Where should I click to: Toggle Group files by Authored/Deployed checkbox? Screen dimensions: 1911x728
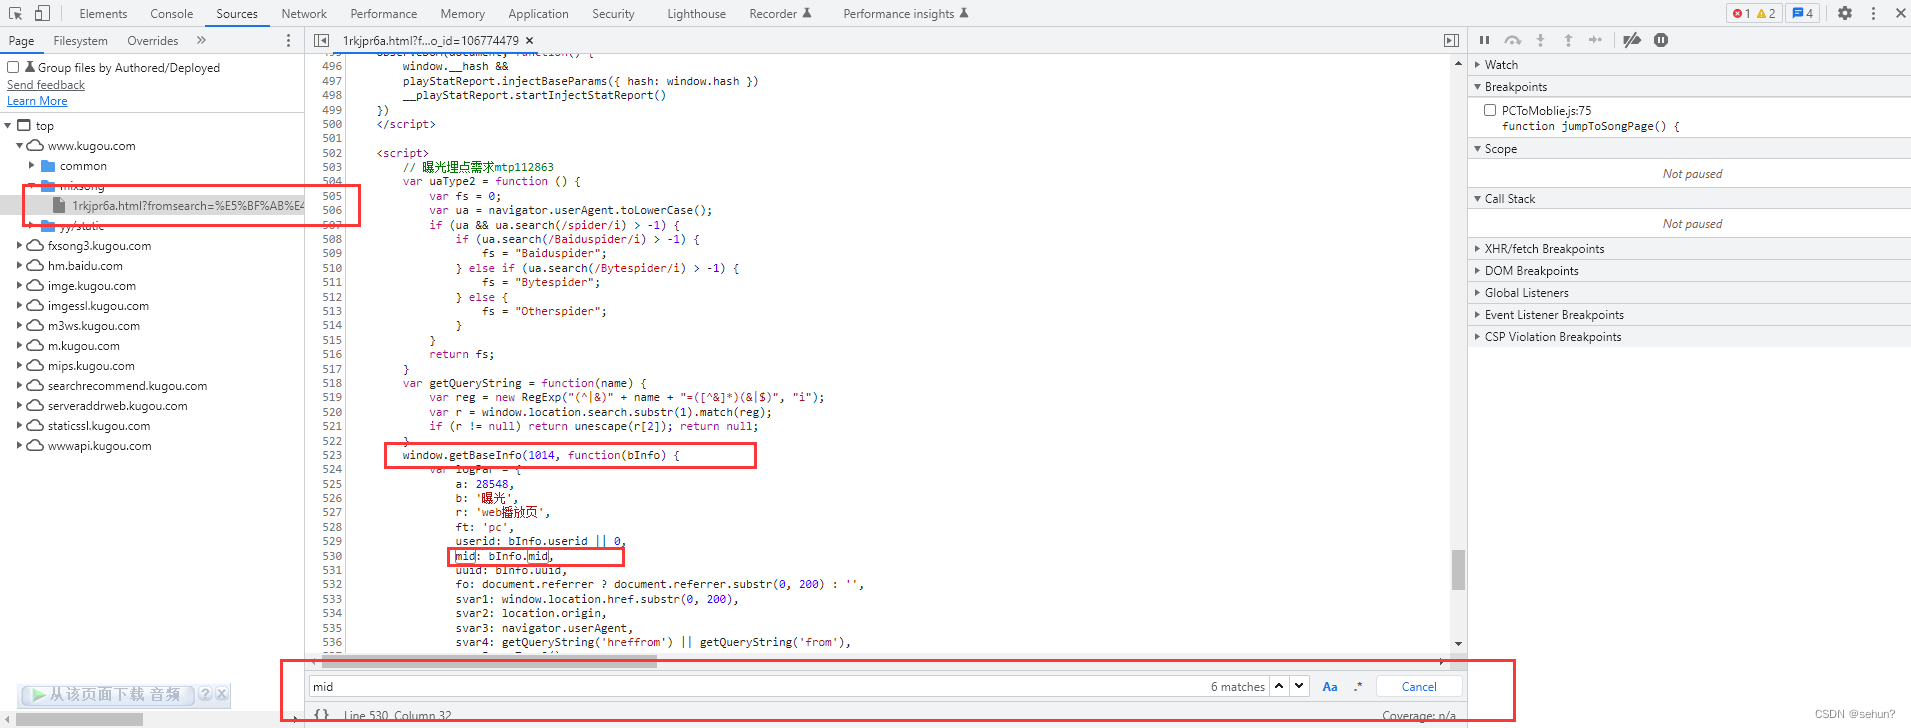coord(13,67)
